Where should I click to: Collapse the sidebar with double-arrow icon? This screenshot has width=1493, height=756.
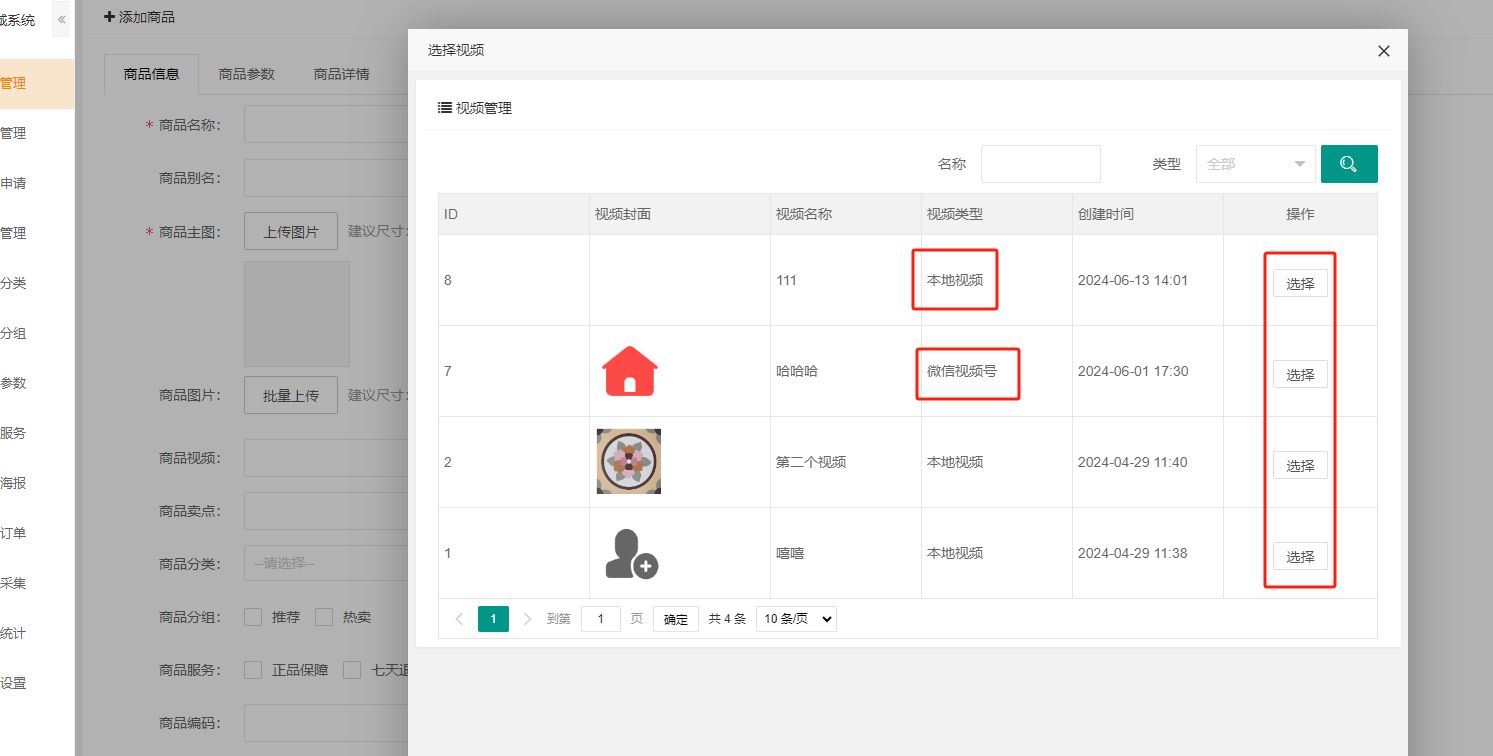click(61, 20)
